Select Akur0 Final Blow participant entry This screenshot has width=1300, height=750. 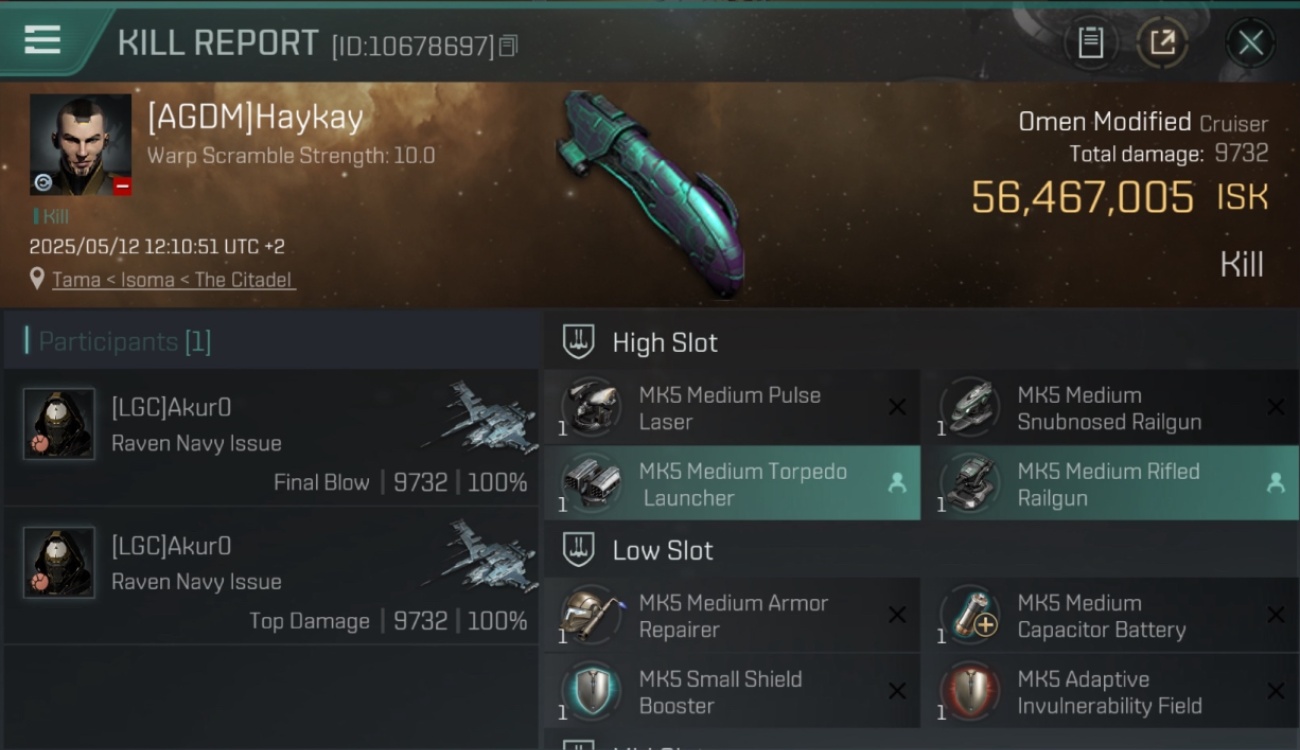pyautogui.click(x=272, y=438)
